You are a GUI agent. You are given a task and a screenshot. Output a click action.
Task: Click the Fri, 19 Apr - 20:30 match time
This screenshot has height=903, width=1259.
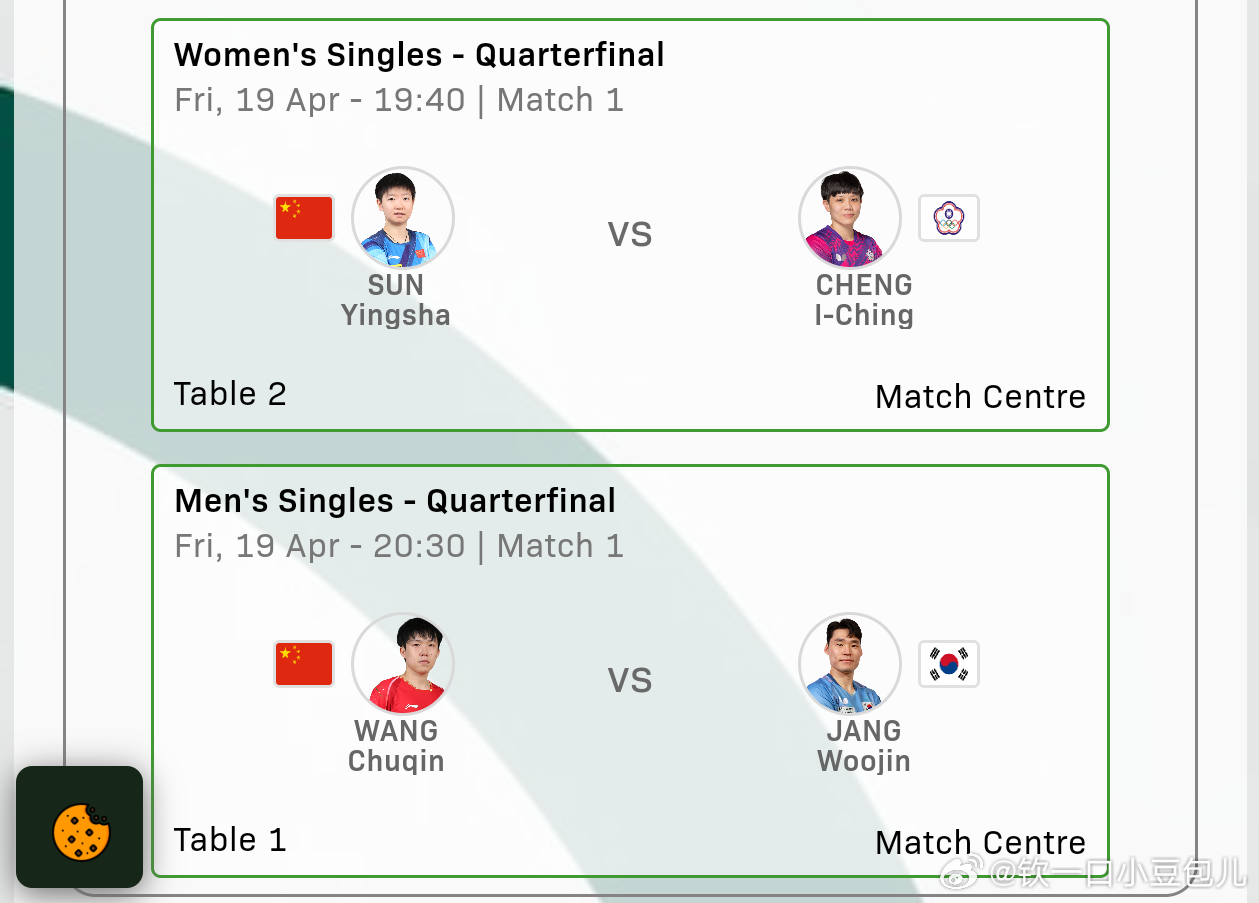point(320,546)
